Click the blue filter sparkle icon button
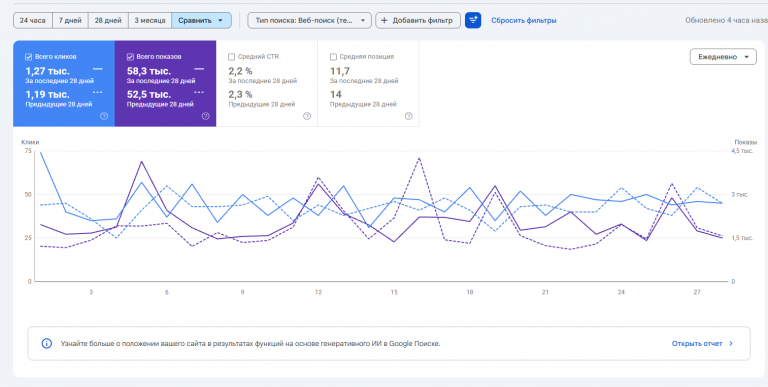The height and width of the screenshot is (387, 768). coord(473,20)
